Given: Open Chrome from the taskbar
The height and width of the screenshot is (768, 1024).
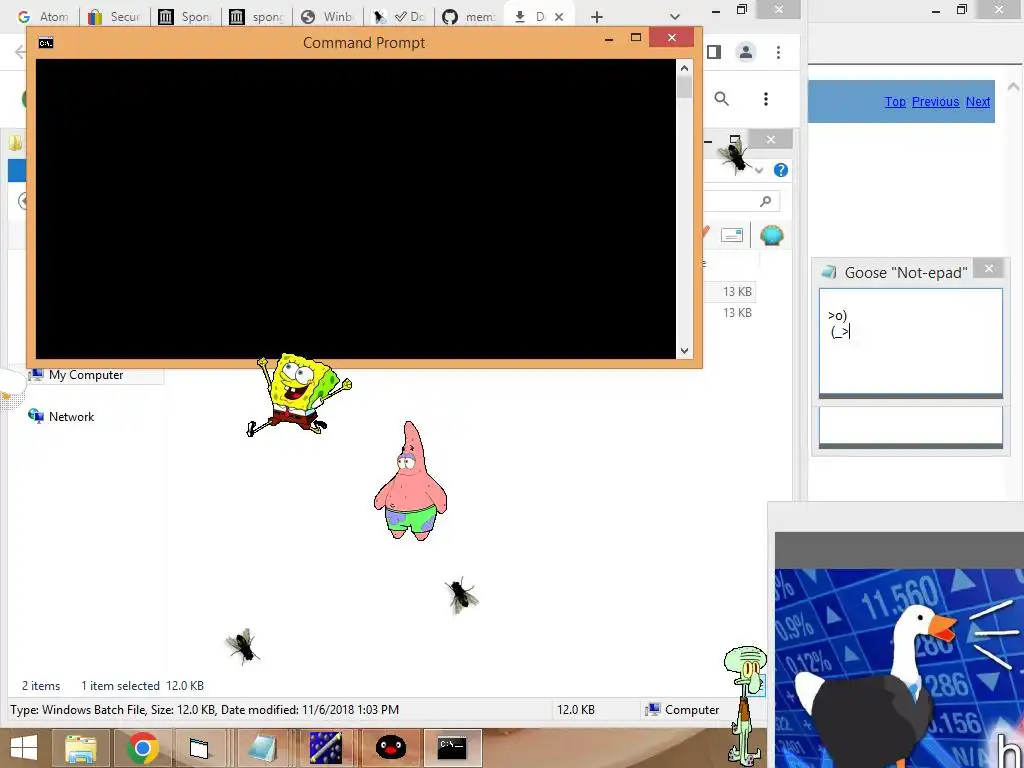Looking at the screenshot, I should [142, 748].
